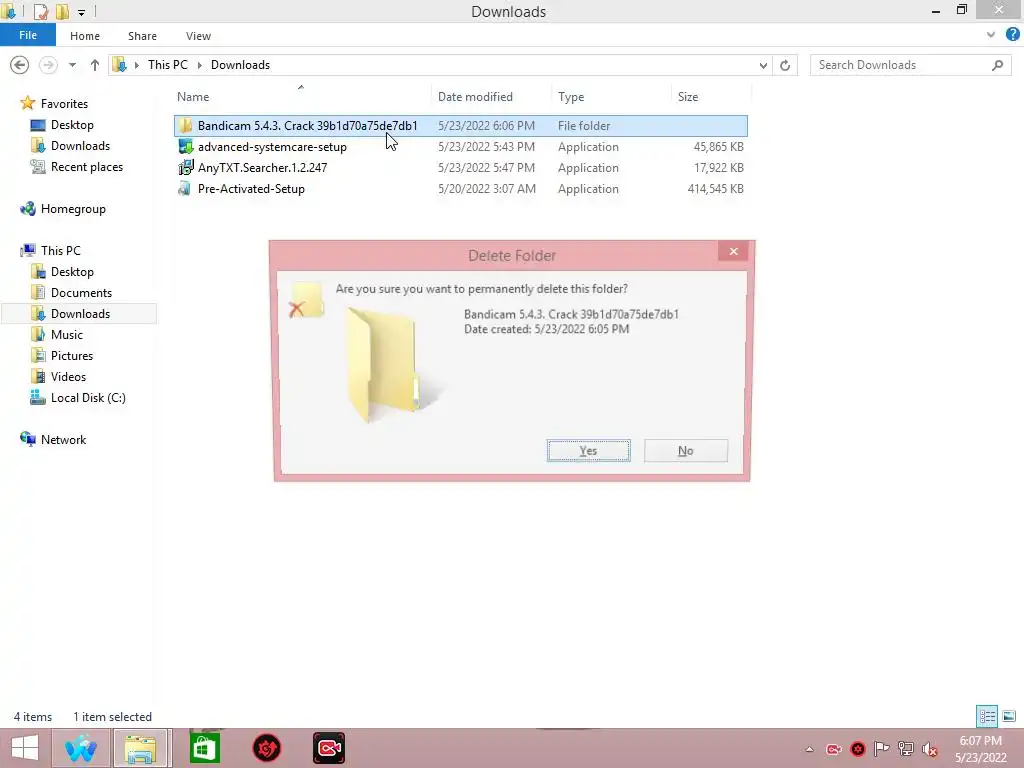1024x768 pixels.
Task: Open the View ribbon tab
Action: click(199, 36)
